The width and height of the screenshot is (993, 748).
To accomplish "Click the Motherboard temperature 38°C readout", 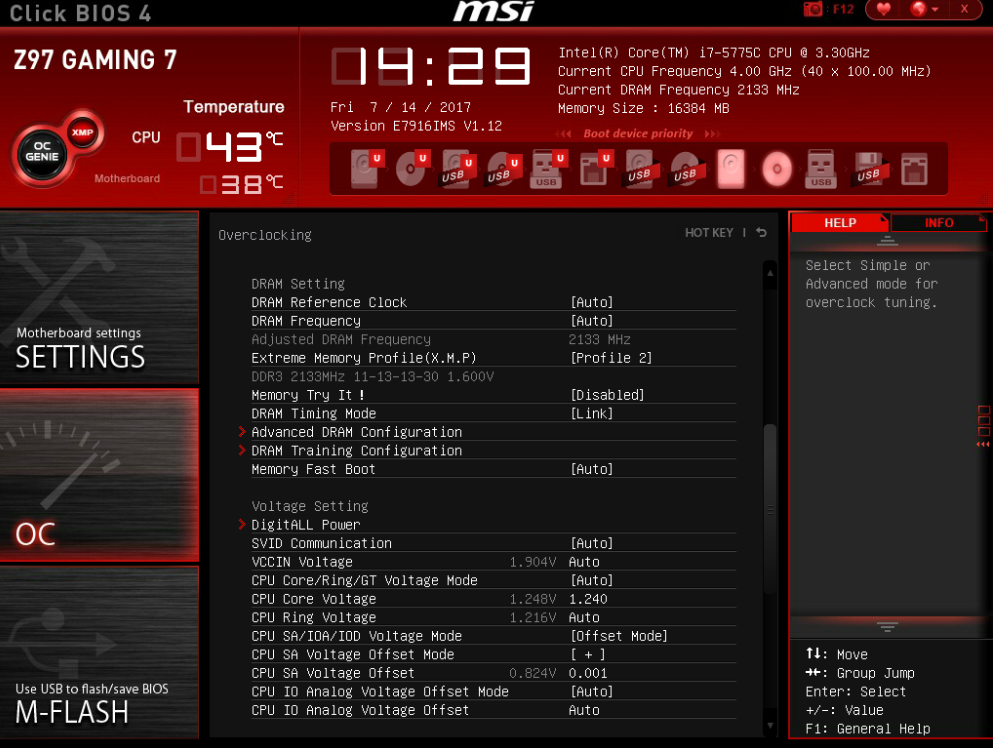I will 241,184.
